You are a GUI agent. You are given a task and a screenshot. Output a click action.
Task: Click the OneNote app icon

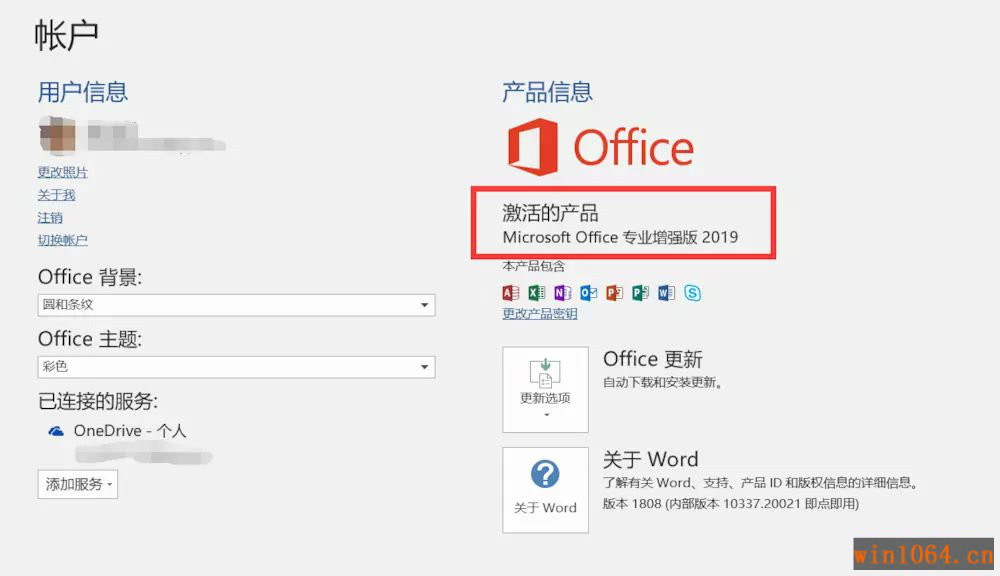click(x=562, y=293)
